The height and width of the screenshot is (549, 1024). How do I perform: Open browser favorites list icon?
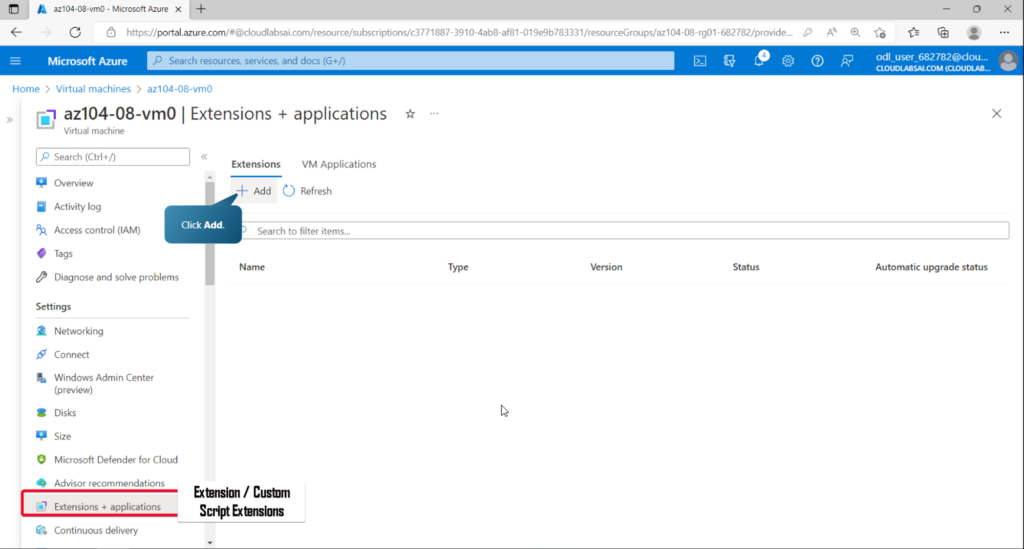click(x=914, y=32)
